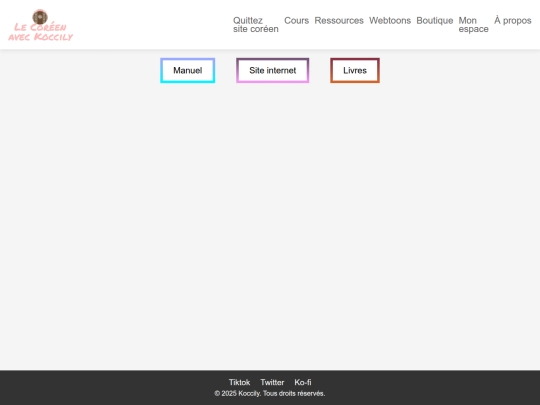Choose the Livres button
The width and height of the screenshot is (540, 405).
click(355, 71)
